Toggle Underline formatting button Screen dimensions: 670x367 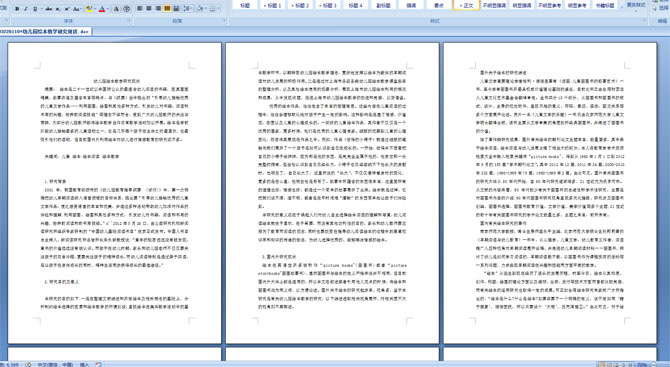tap(35, 9)
